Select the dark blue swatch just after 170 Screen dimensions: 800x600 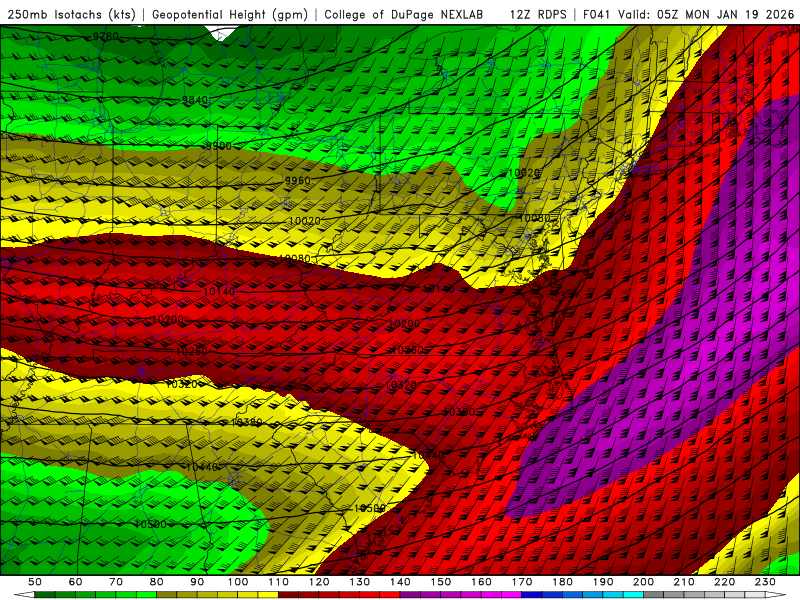click(x=532, y=595)
